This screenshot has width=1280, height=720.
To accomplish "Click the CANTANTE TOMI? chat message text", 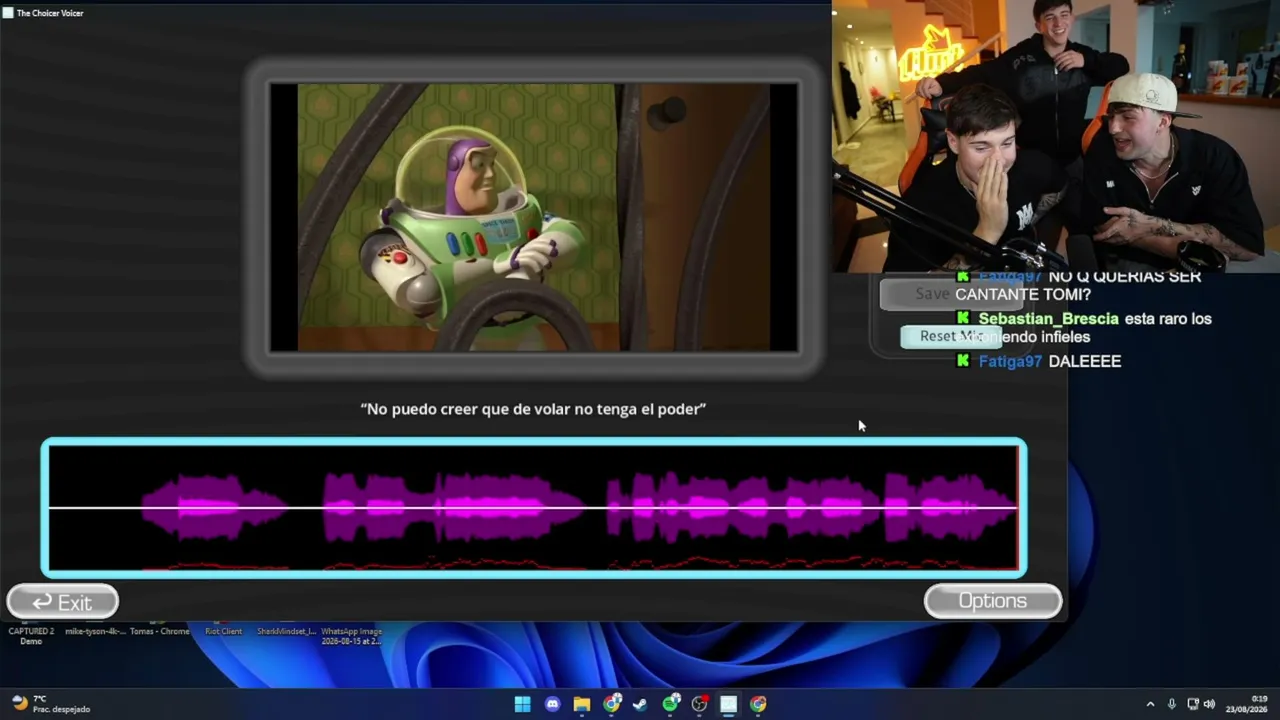I will [1023, 295].
